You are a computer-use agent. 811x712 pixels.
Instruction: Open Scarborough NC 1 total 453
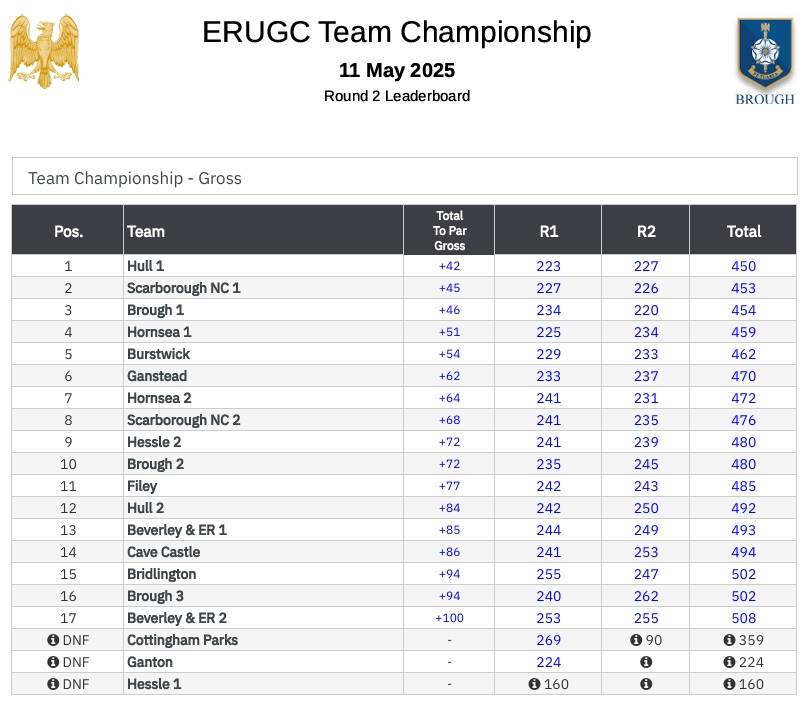[743, 288]
